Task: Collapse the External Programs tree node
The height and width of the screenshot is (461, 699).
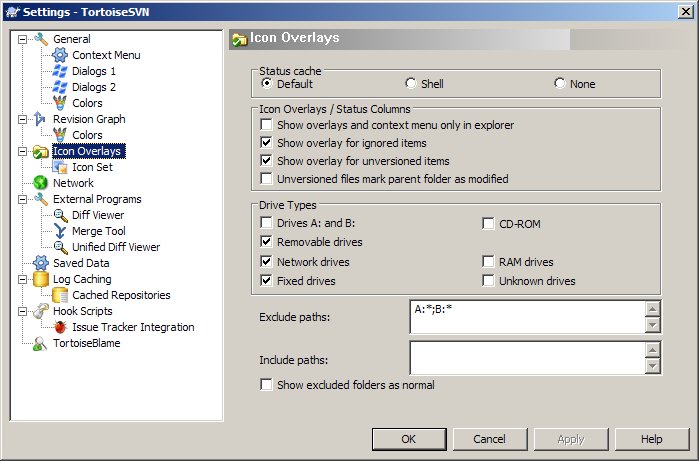Action: (x=22, y=199)
